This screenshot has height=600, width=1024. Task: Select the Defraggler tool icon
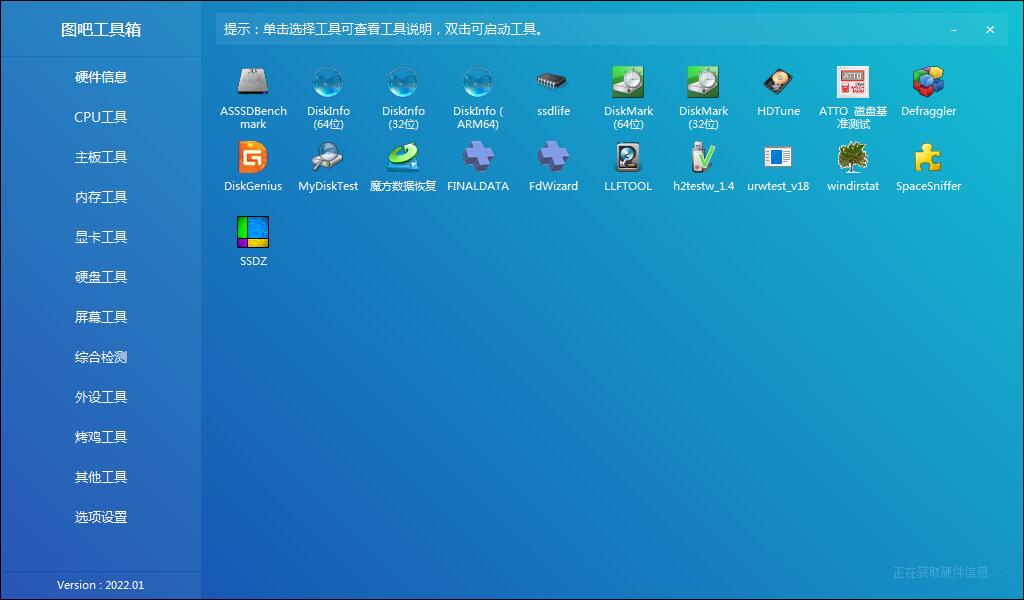click(928, 90)
